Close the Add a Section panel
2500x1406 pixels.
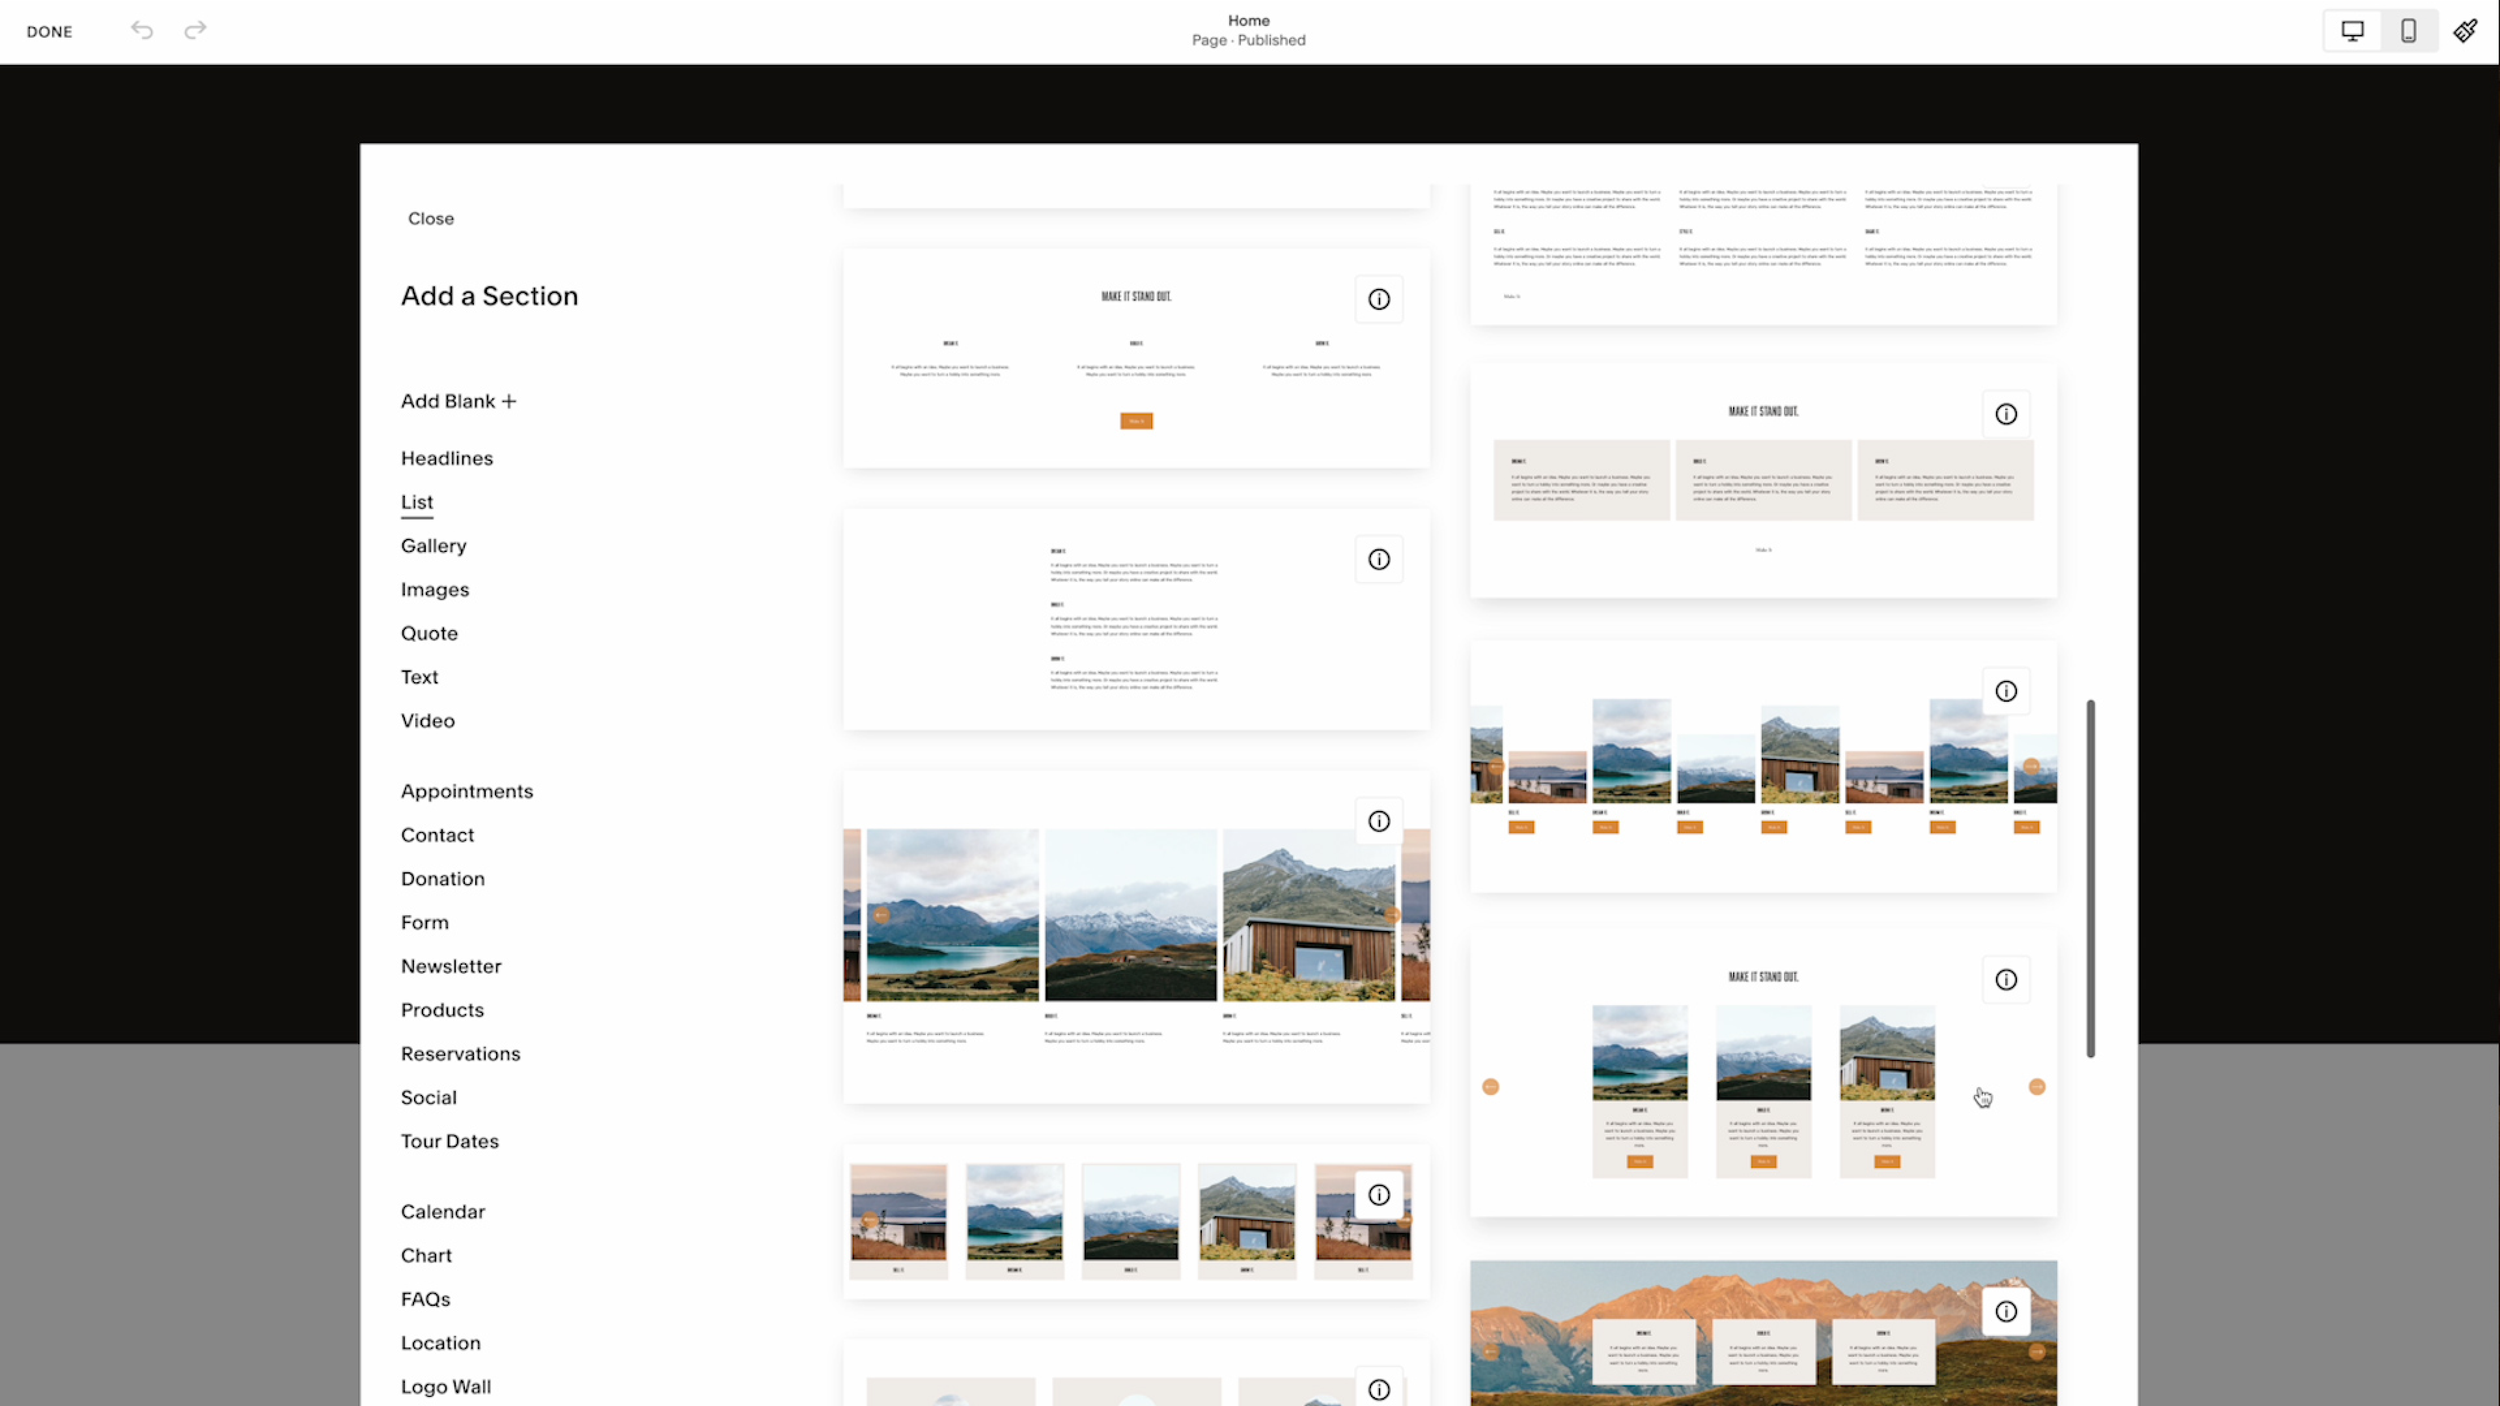point(431,218)
